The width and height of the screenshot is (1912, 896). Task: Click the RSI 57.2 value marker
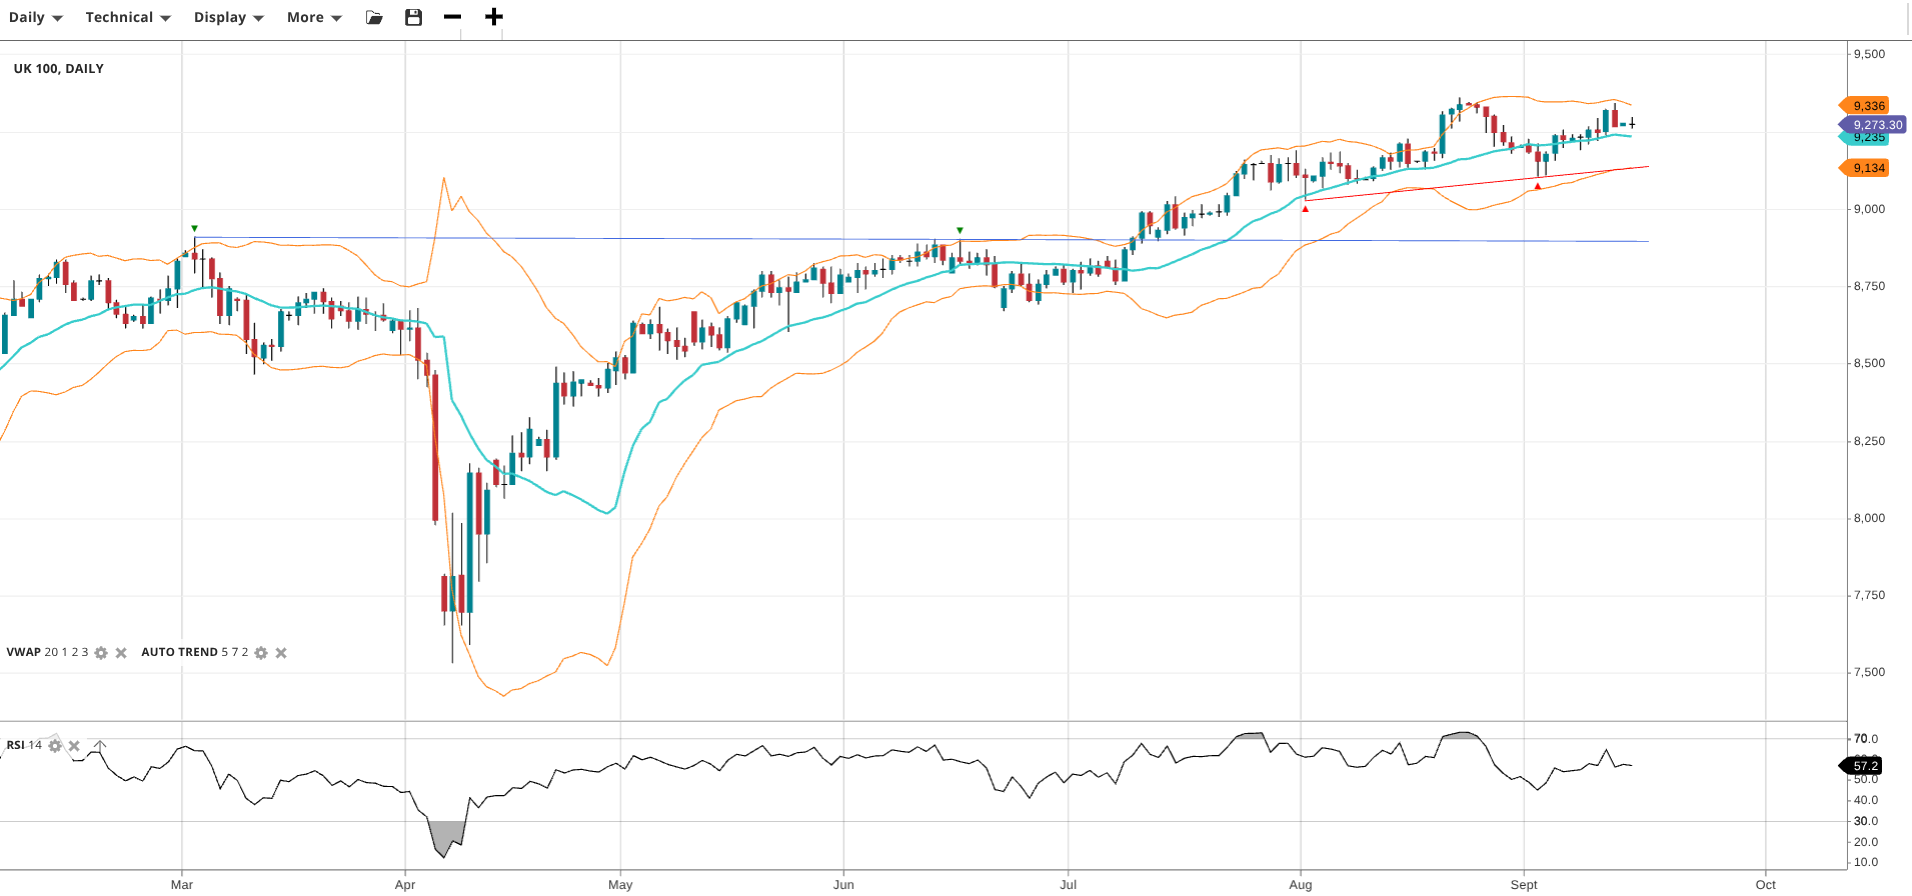point(1864,766)
